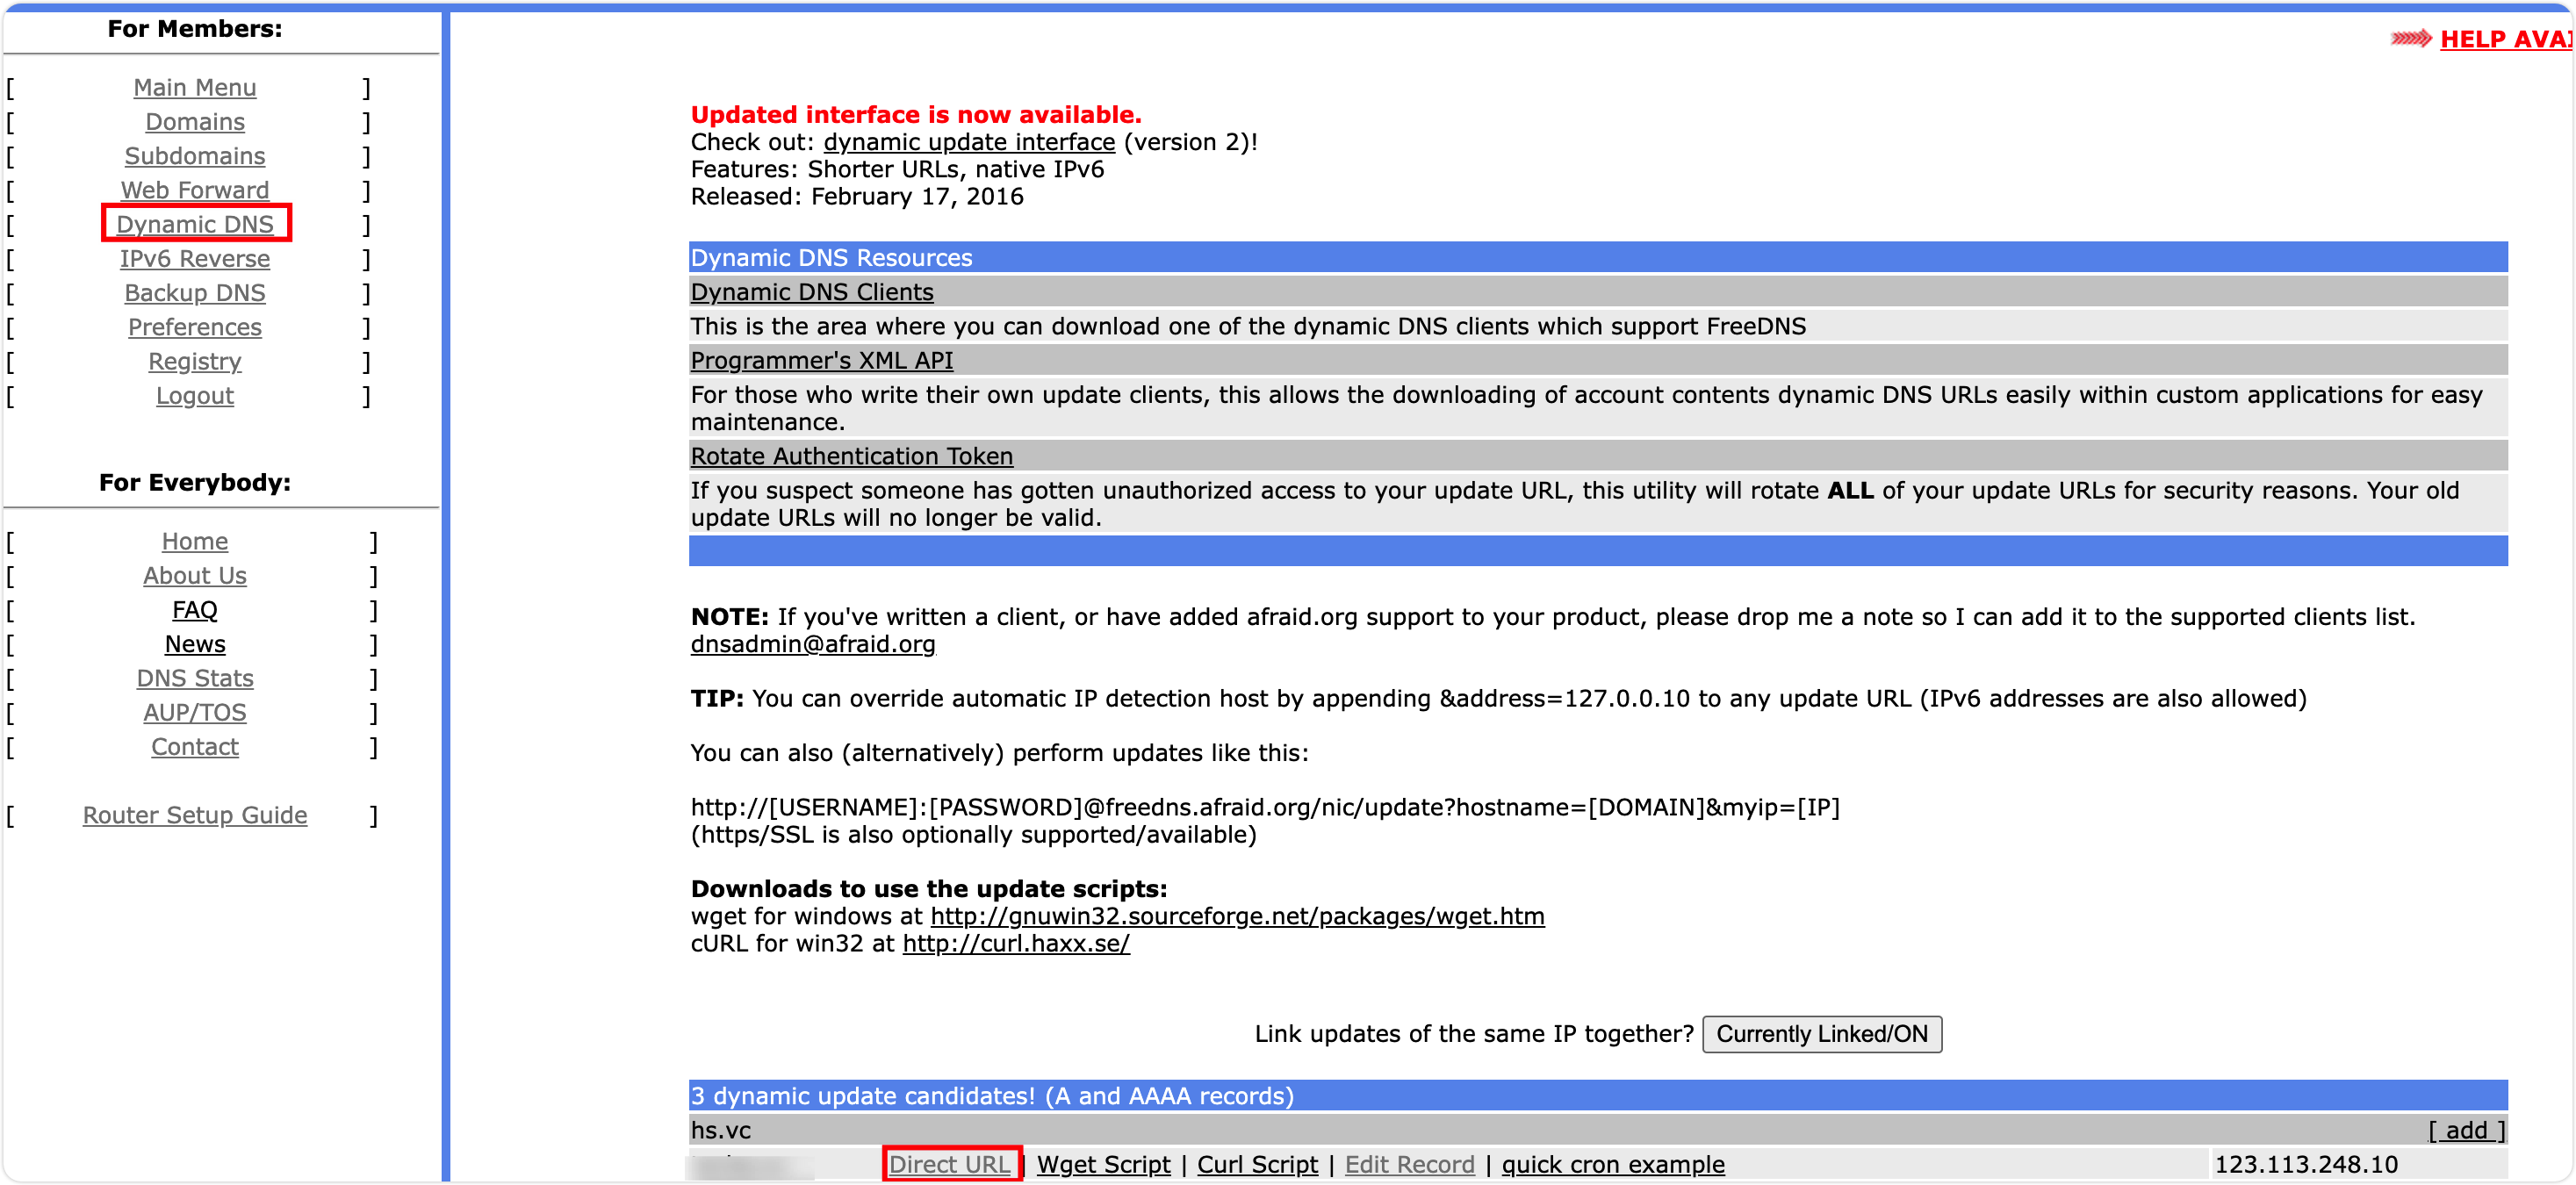
Task: Click the Web Forward sidebar icon
Action: click(x=196, y=190)
